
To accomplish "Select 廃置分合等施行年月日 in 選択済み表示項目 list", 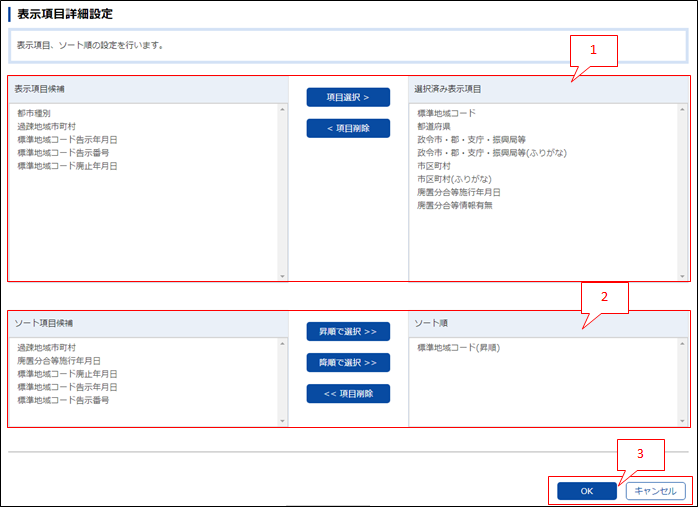I will coord(459,192).
